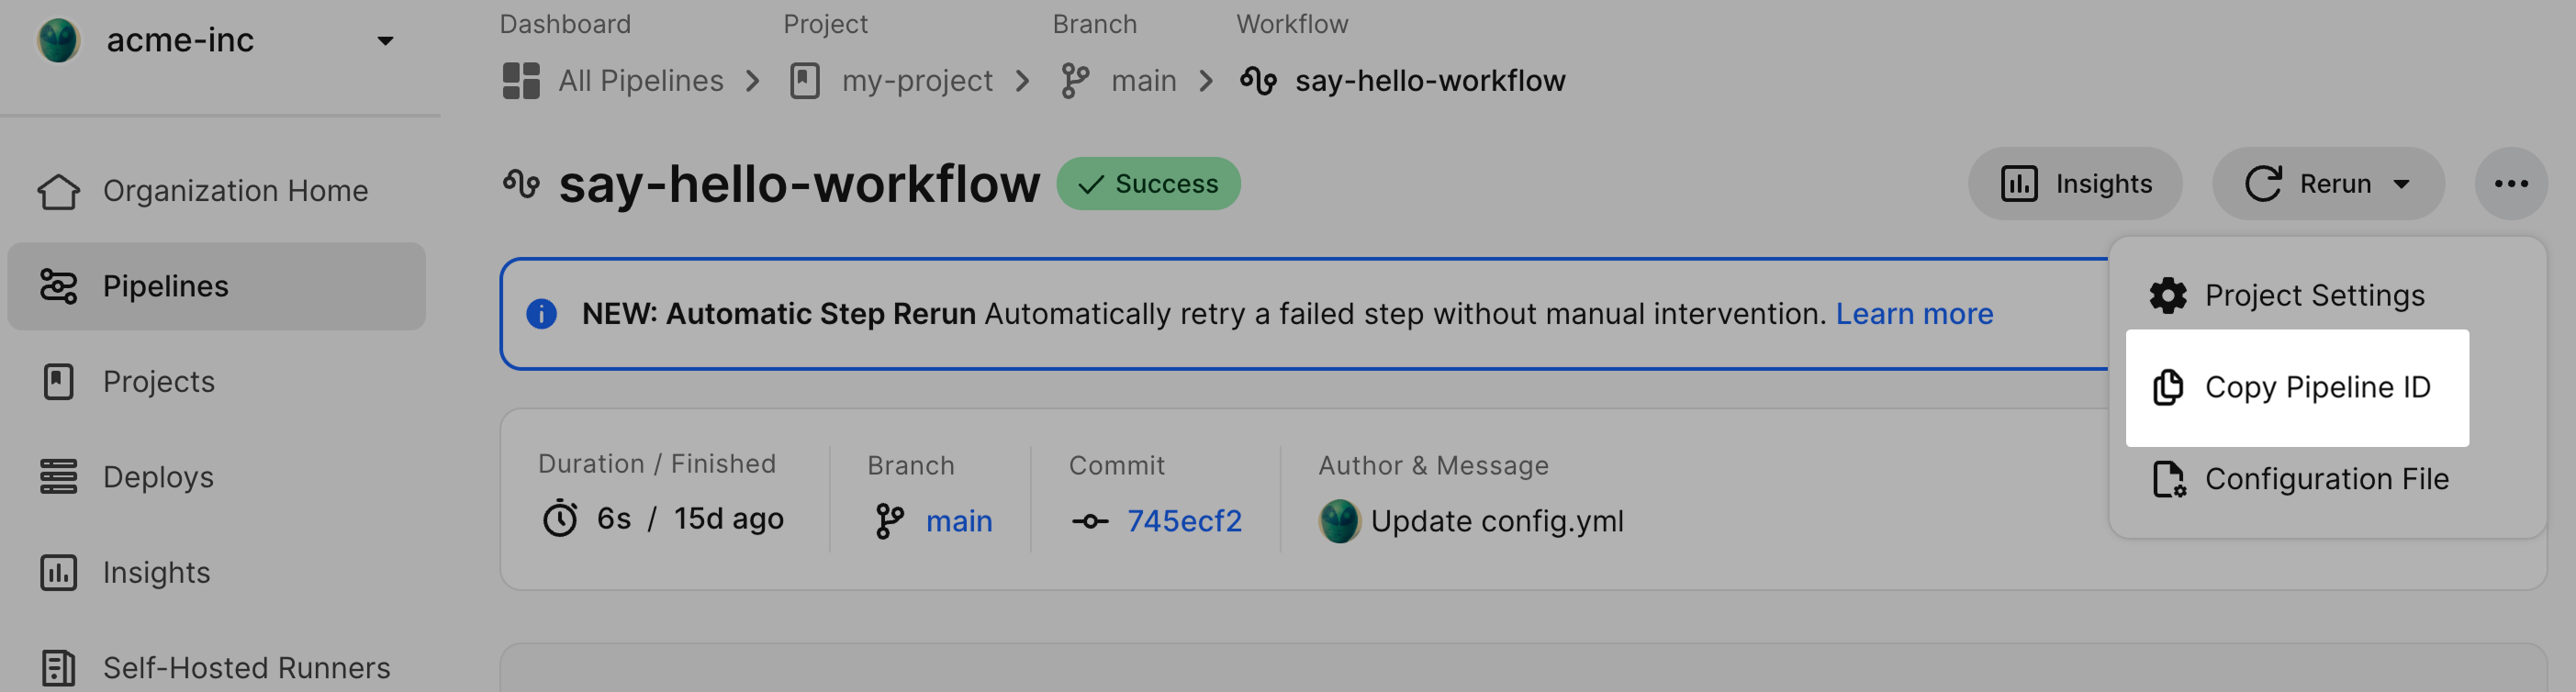The width and height of the screenshot is (2576, 692).
Task: Click the Project Settings gear icon
Action: click(x=2167, y=296)
